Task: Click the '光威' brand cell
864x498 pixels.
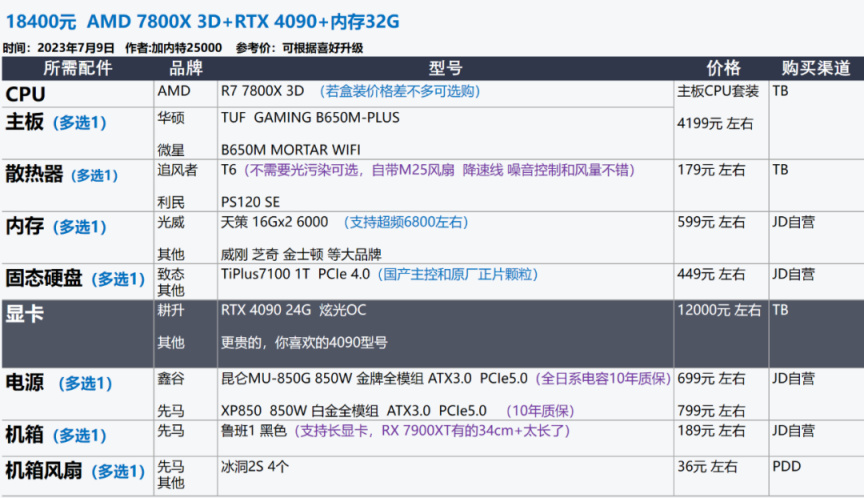Action: [171, 222]
